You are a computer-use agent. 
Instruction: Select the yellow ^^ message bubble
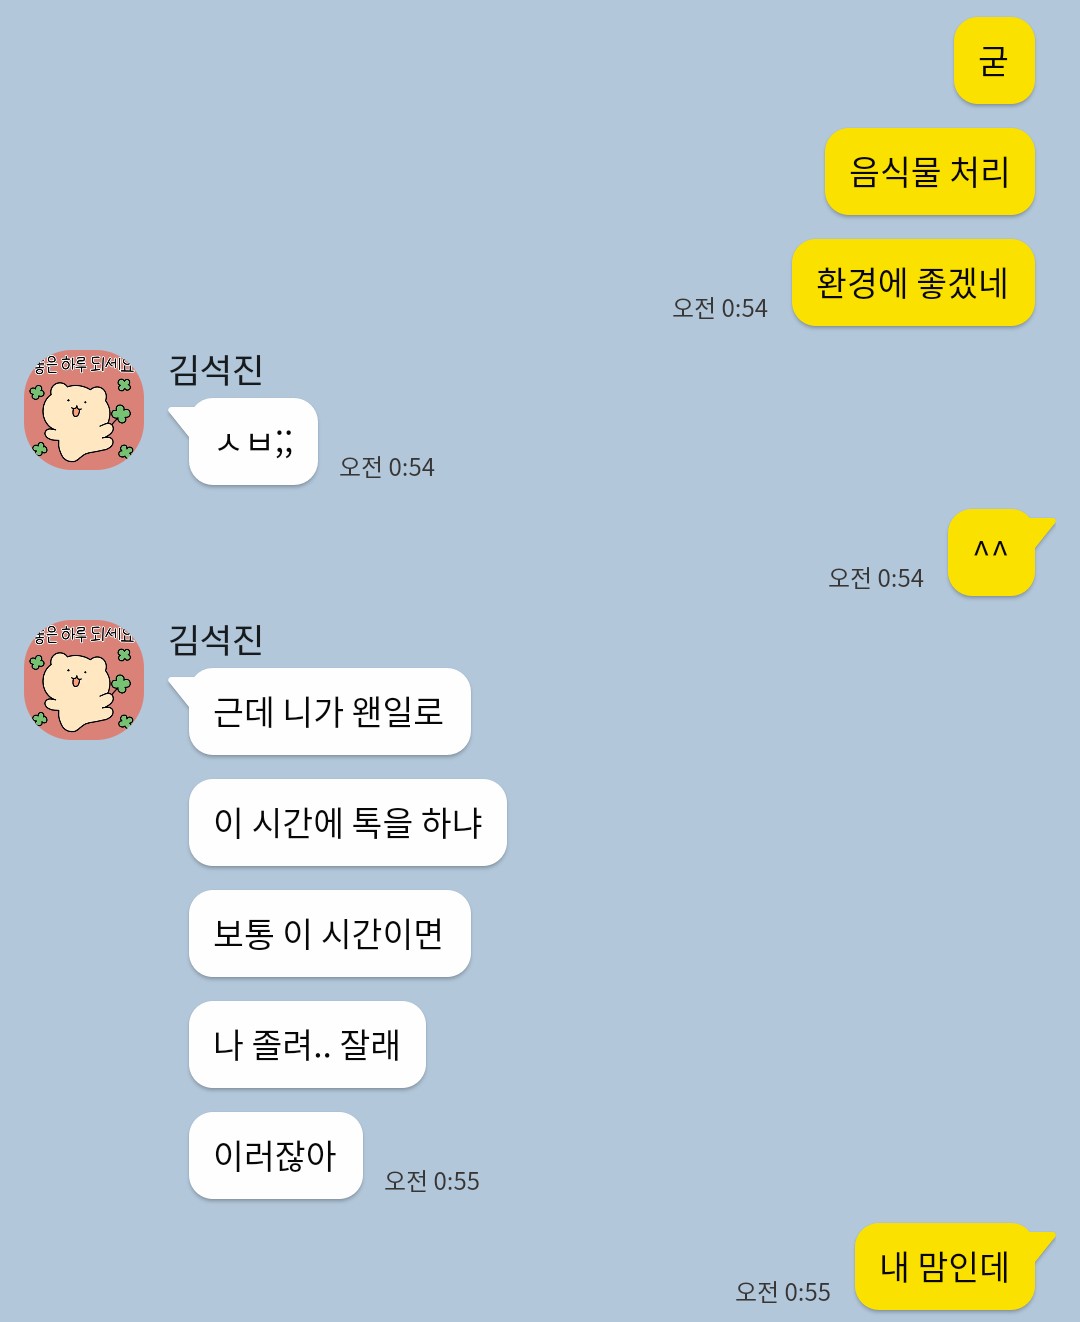click(992, 553)
